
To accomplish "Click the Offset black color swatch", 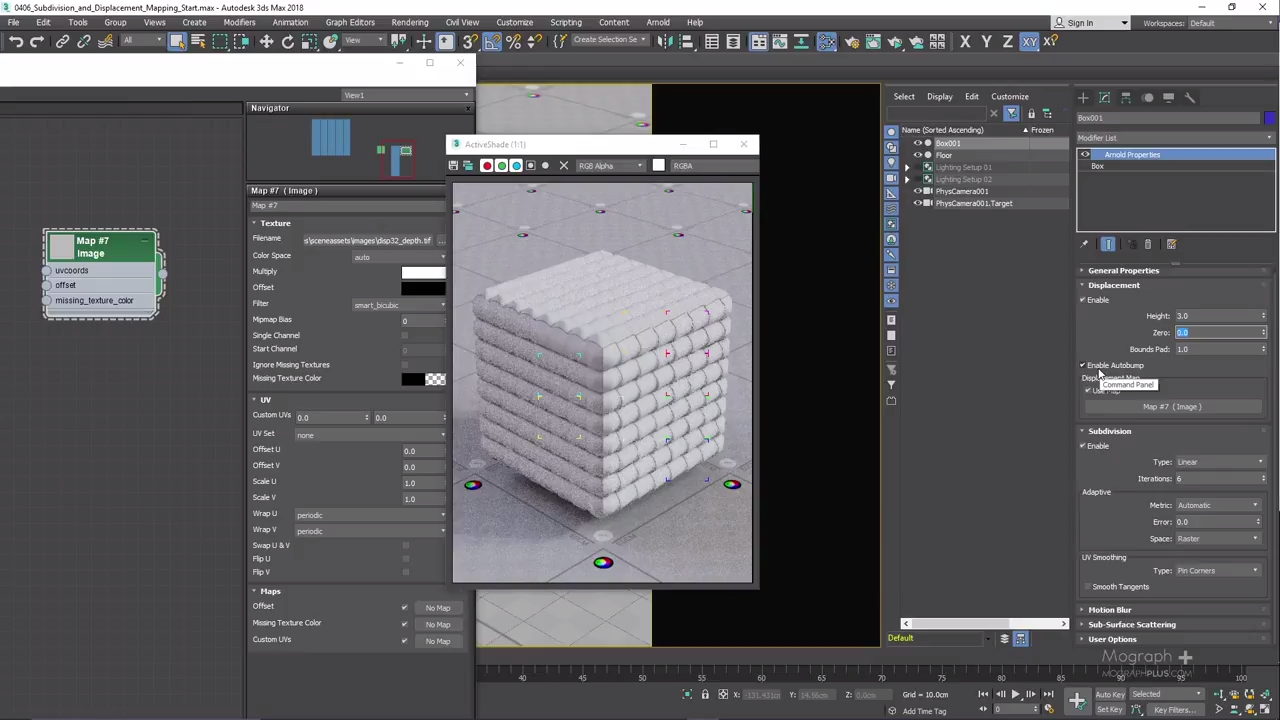I will (x=423, y=288).
